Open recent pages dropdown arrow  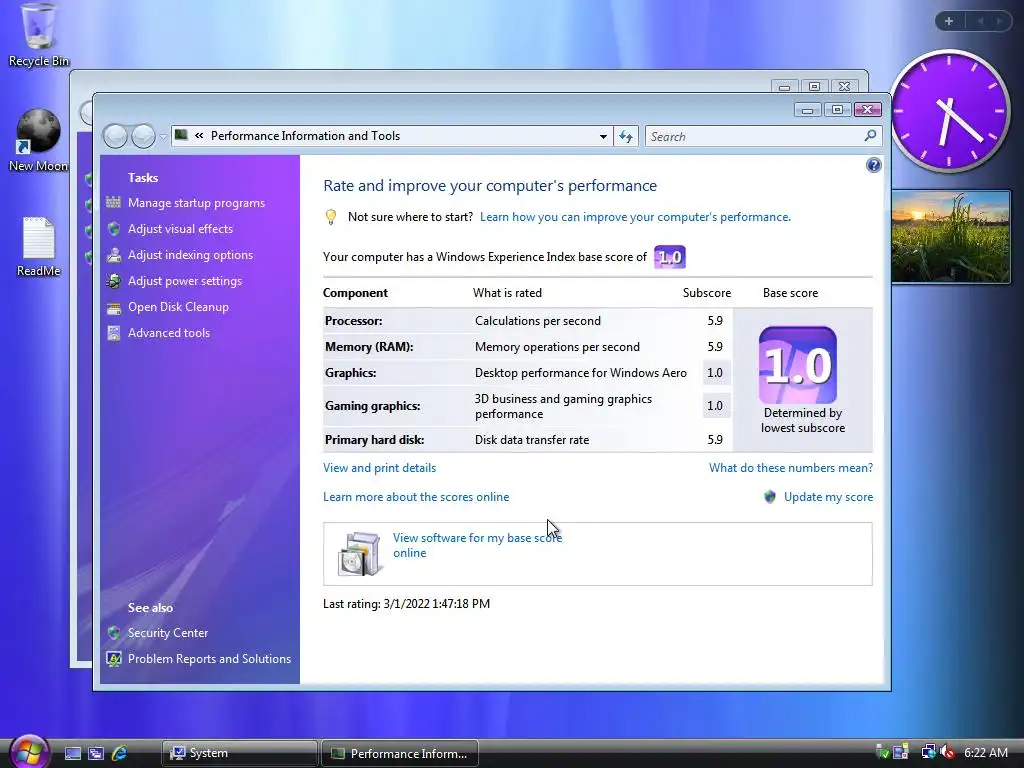[x=163, y=137]
